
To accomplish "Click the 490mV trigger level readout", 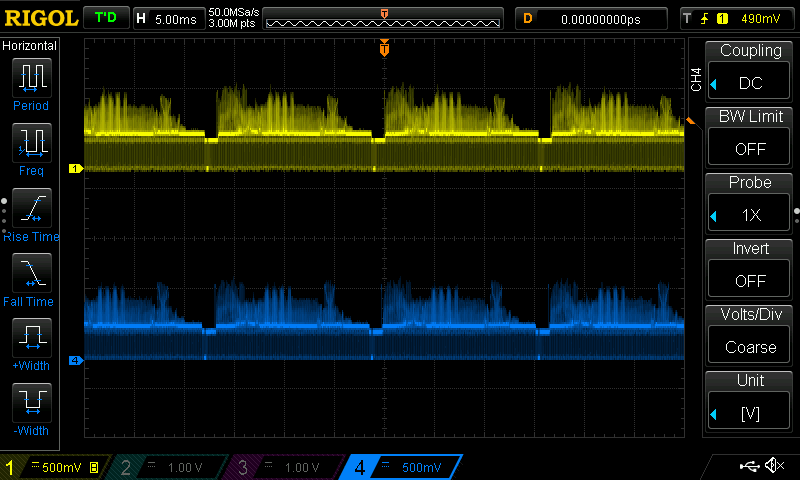I will click(x=760, y=19).
